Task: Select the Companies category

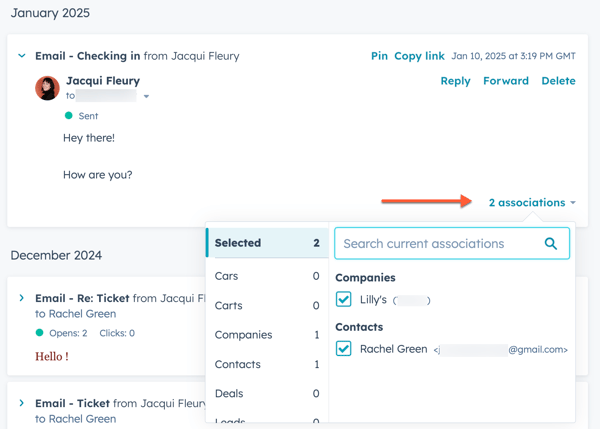Action: click(x=266, y=335)
